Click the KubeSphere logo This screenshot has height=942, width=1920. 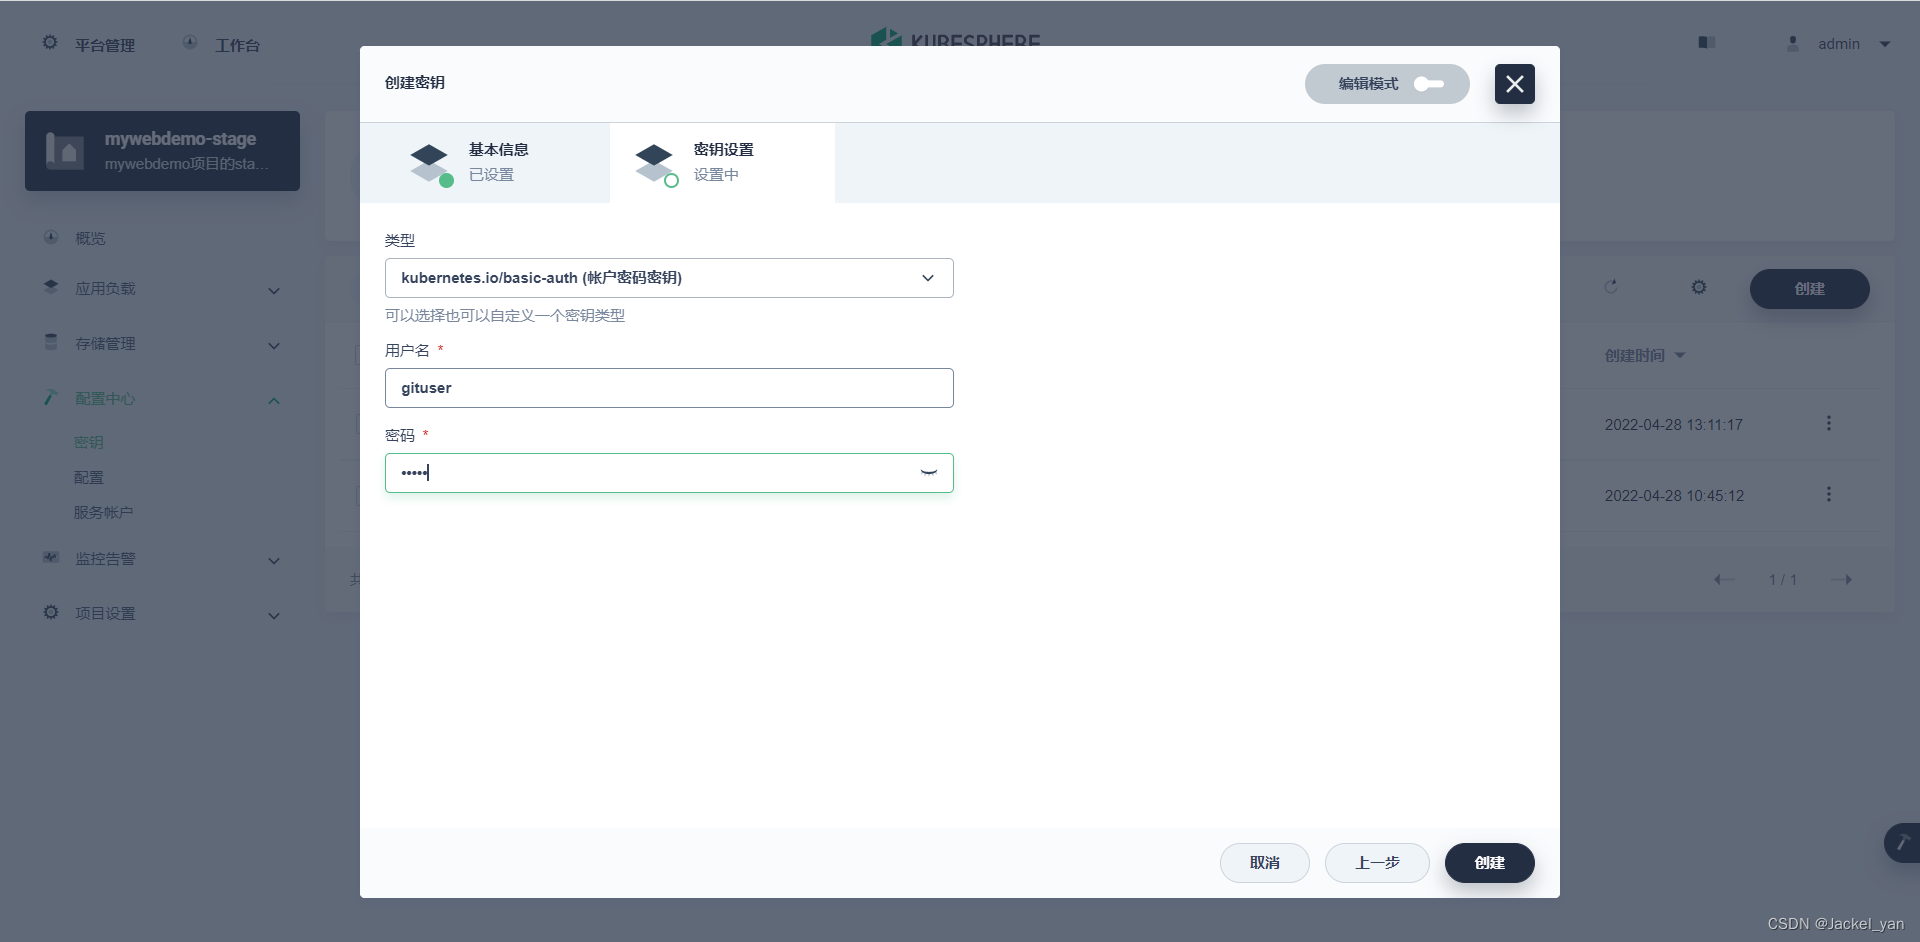coord(955,38)
